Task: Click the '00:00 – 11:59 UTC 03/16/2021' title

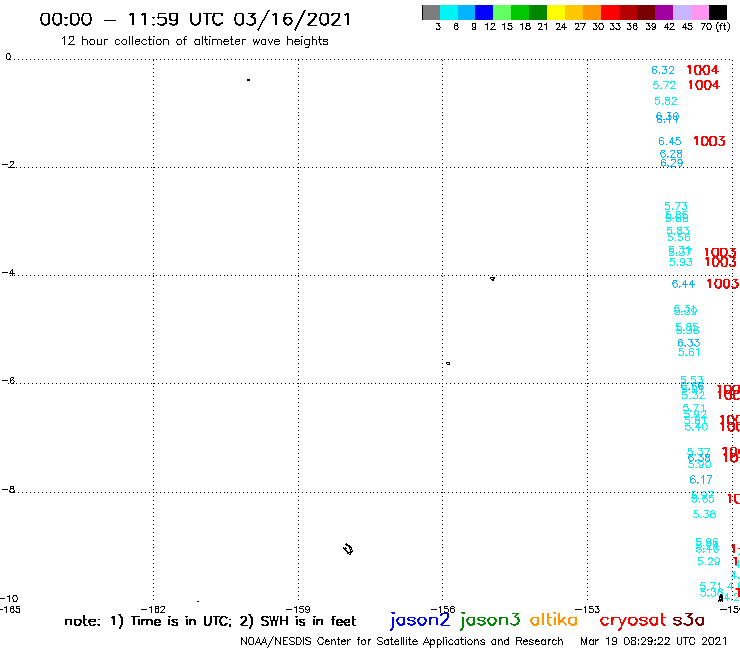Action: pos(195,19)
